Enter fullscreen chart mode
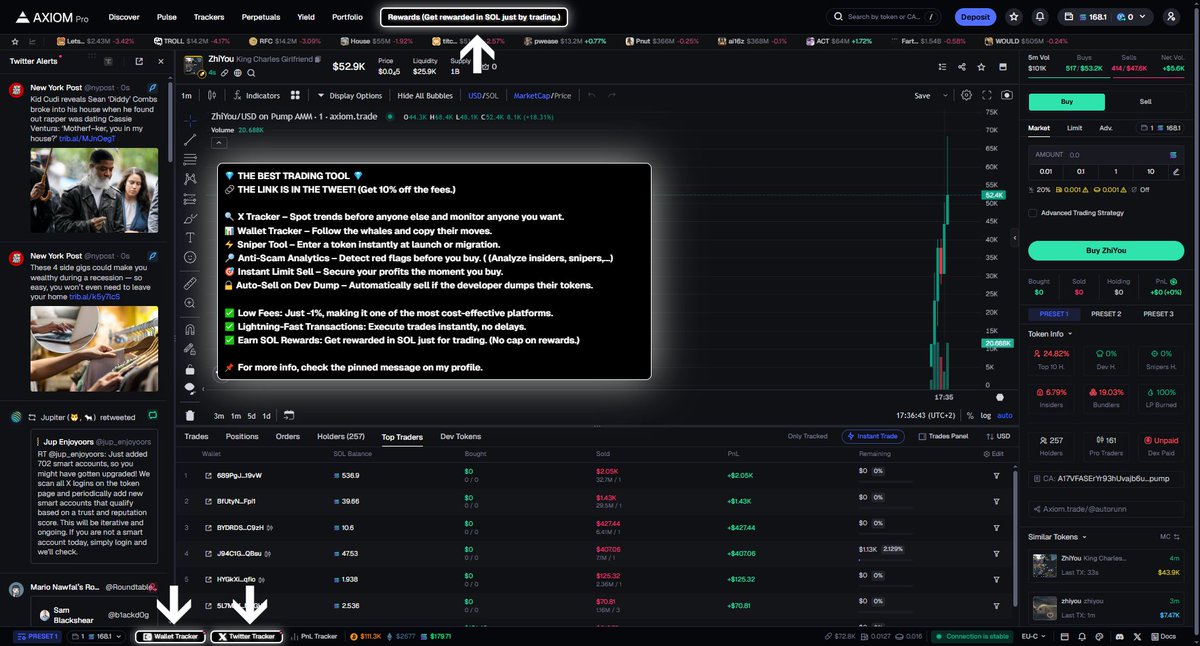This screenshot has width=1200, height=646. click(x=987, y=95)
